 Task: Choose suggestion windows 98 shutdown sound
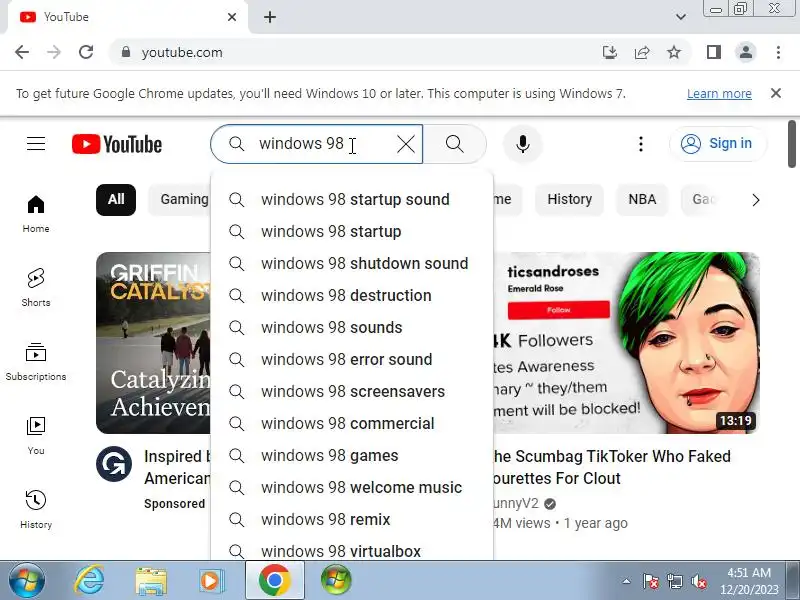[352, 264]
